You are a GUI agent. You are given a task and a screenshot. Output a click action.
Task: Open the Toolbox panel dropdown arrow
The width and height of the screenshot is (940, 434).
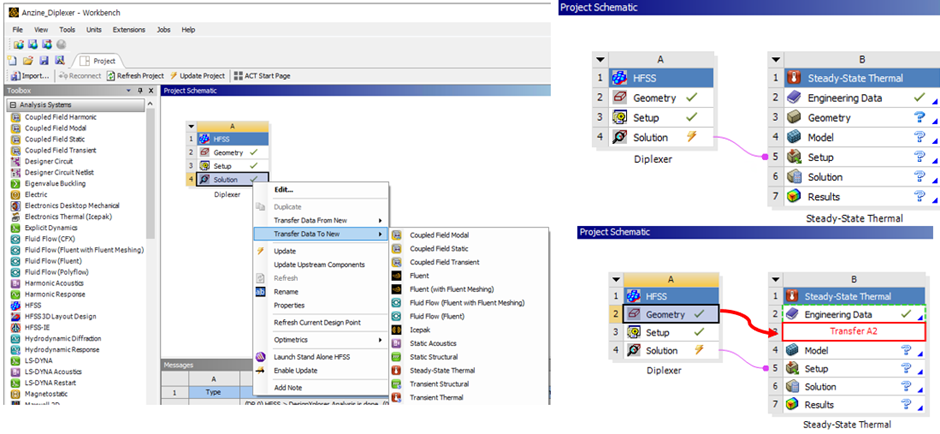[128, 91]
